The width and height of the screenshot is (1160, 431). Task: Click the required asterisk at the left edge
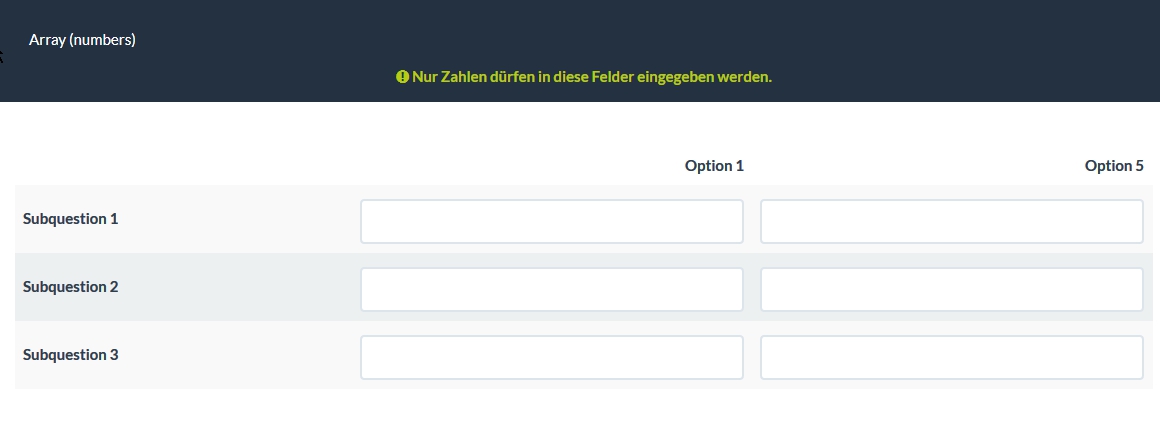pyautogui.click(x=1, y=56)
